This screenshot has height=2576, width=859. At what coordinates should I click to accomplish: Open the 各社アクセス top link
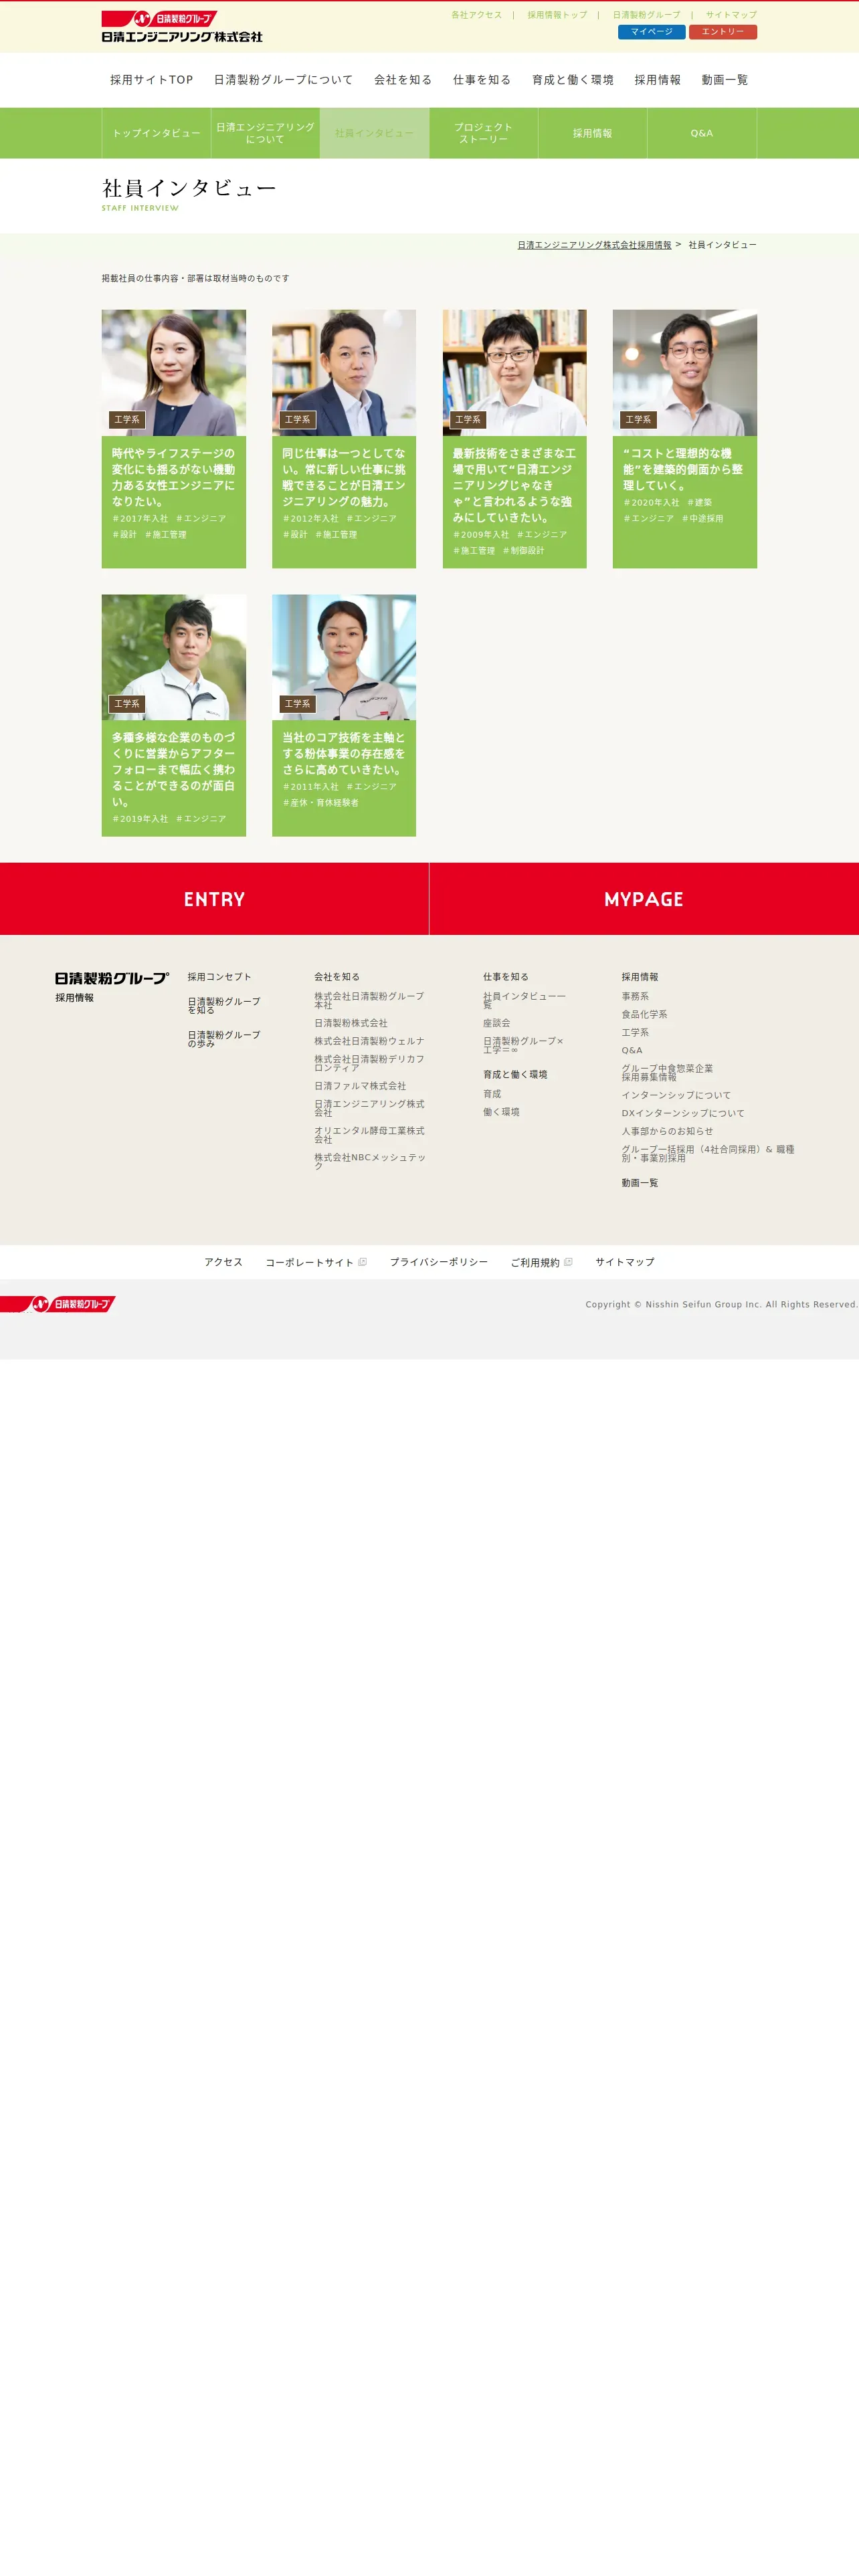pyautogui.click(x=476, y=15)
